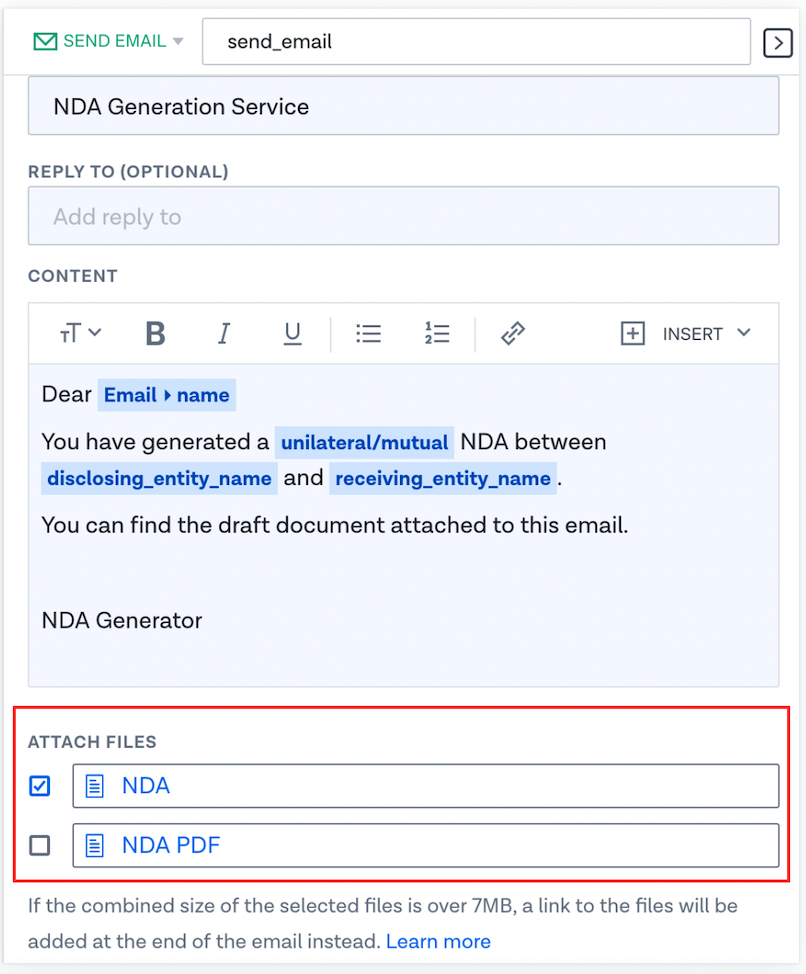
Task: Select the unilateral/mutual merge field
Action: [x=364, y=442]
